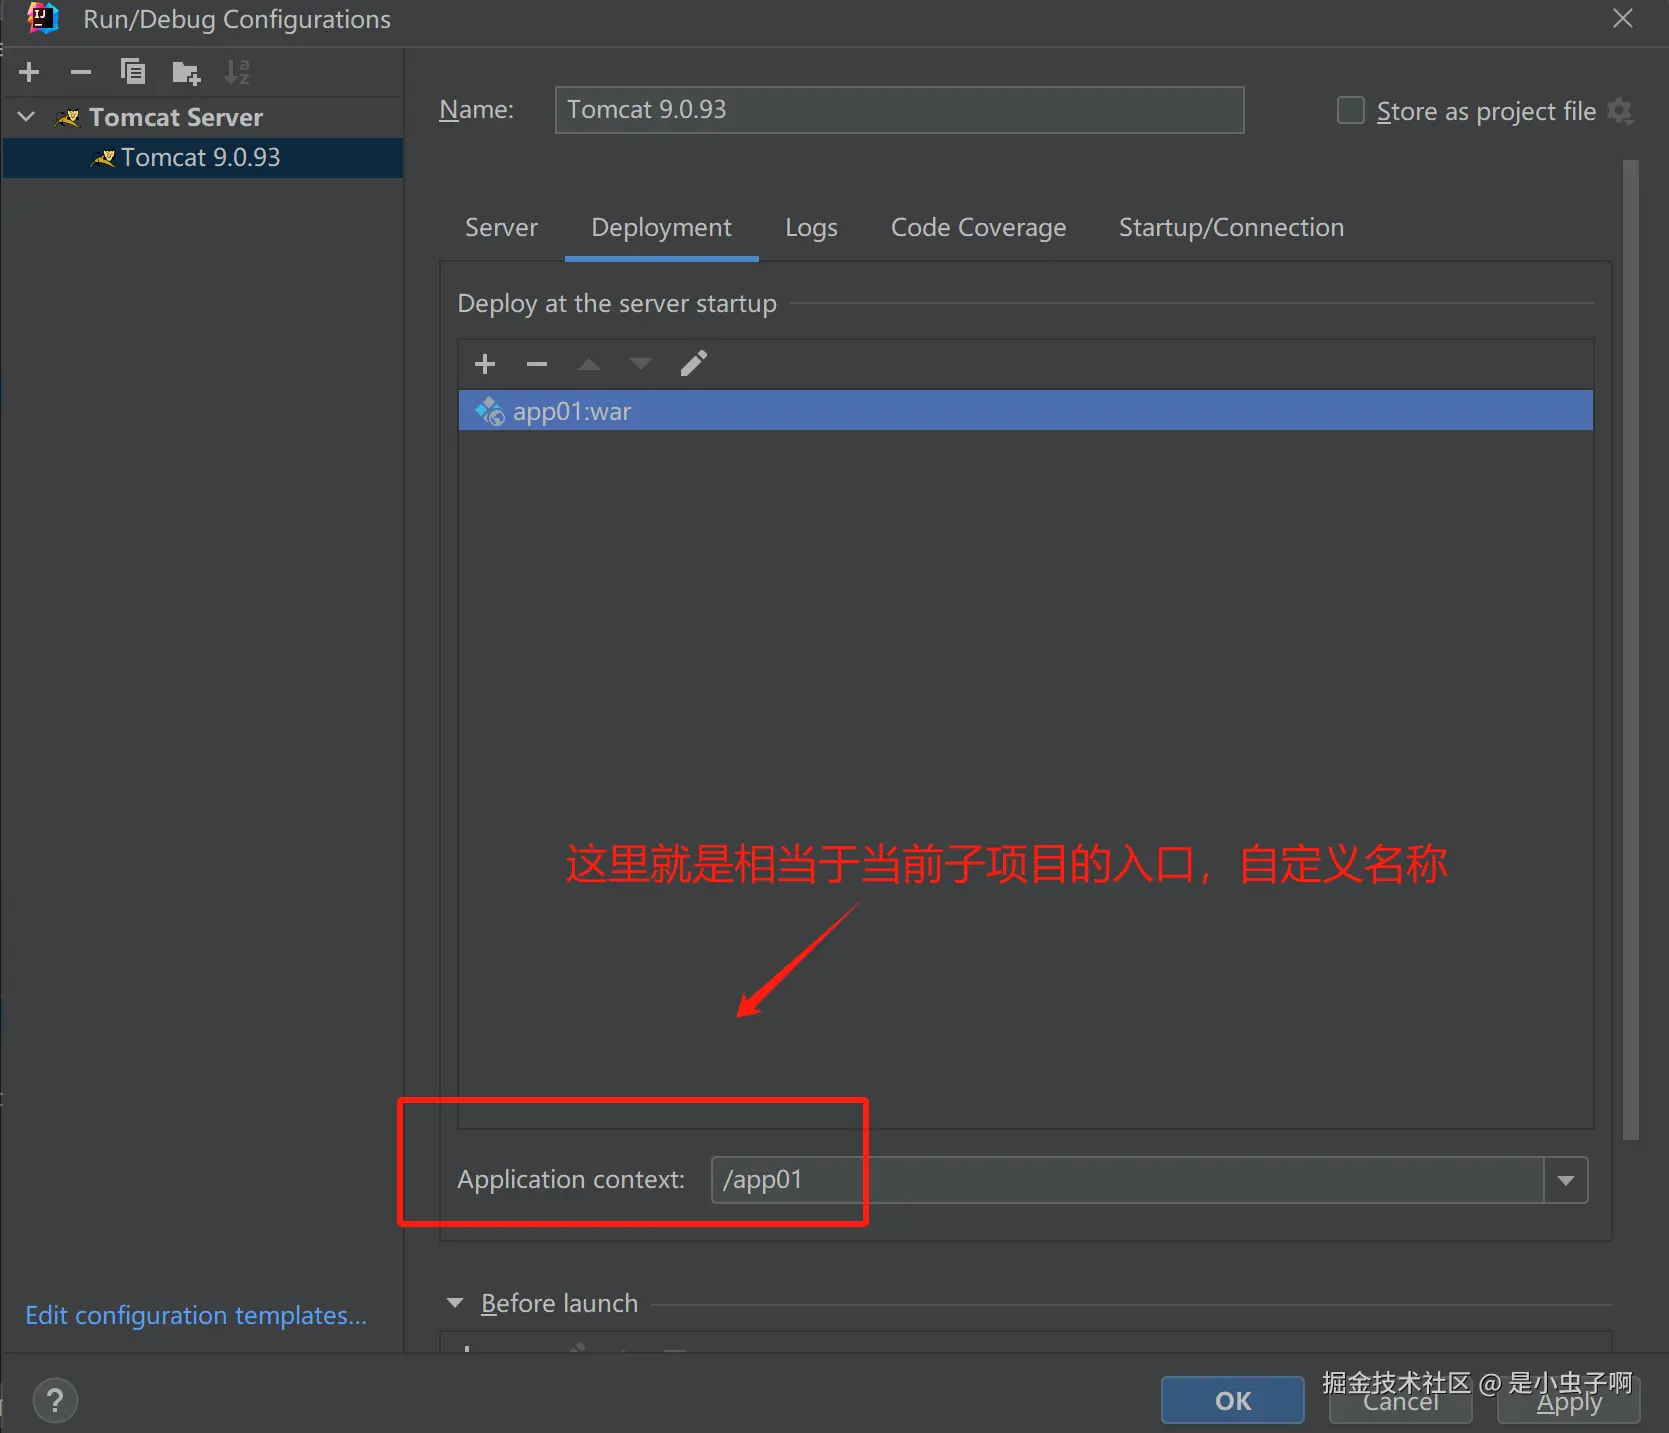Select the Tomcat 9.0.93 configuration item

tap(203, 158)
